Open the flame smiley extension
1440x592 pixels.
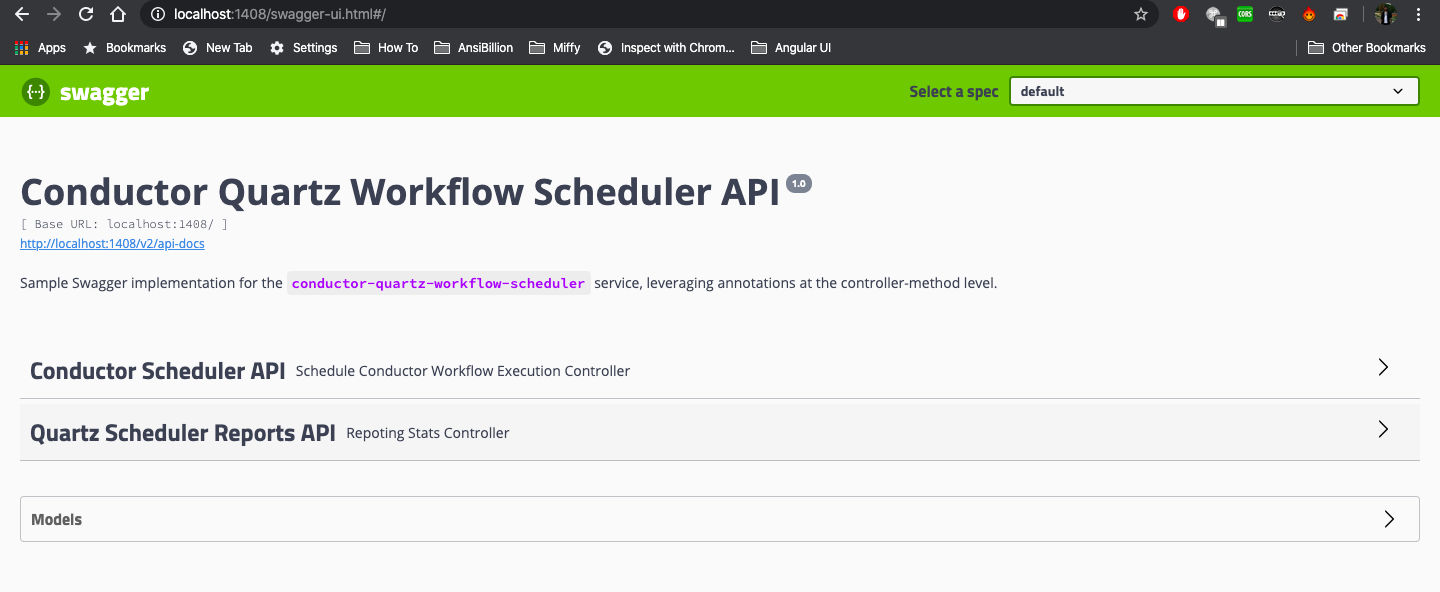click(1309, 14)
